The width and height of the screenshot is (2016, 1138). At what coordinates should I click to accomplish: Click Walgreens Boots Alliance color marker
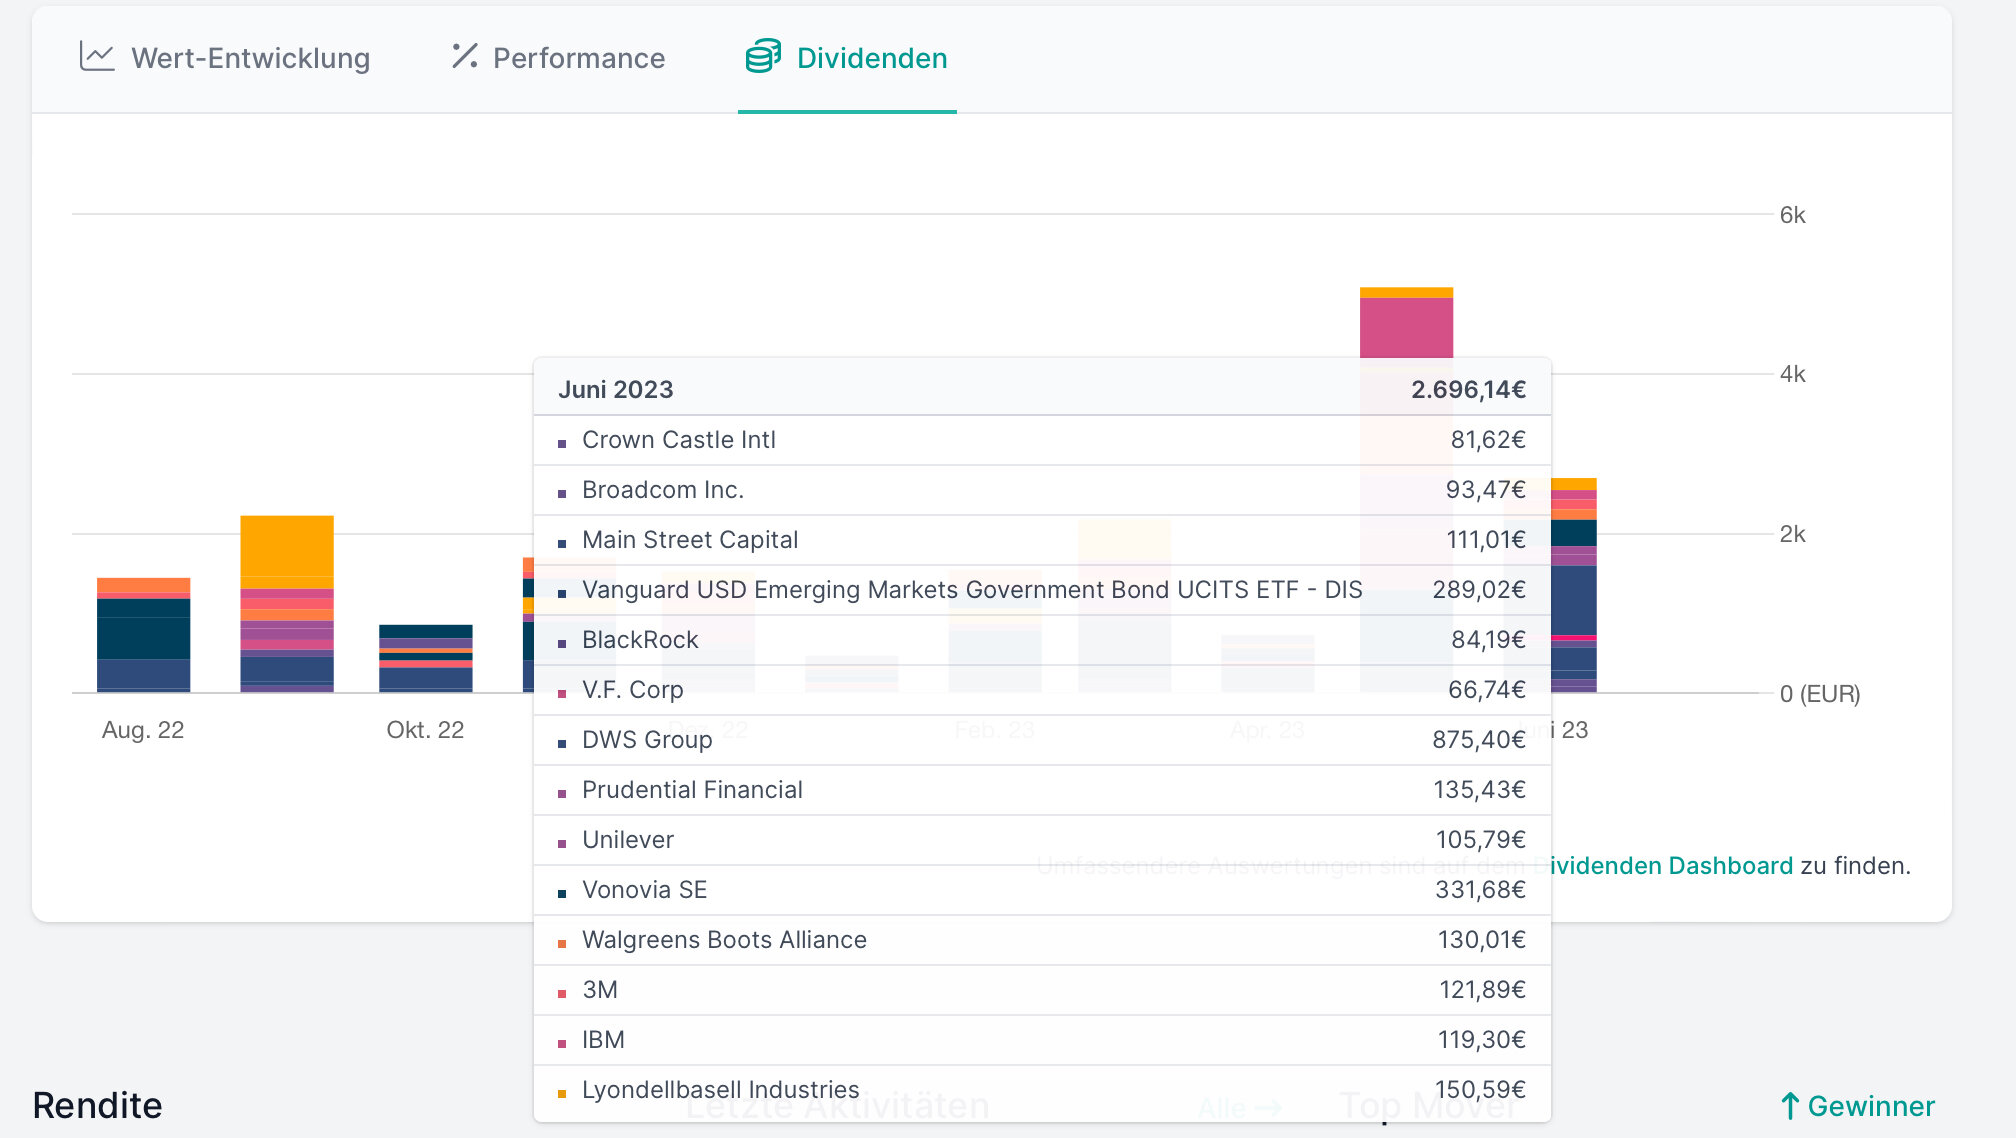(562, 943)
